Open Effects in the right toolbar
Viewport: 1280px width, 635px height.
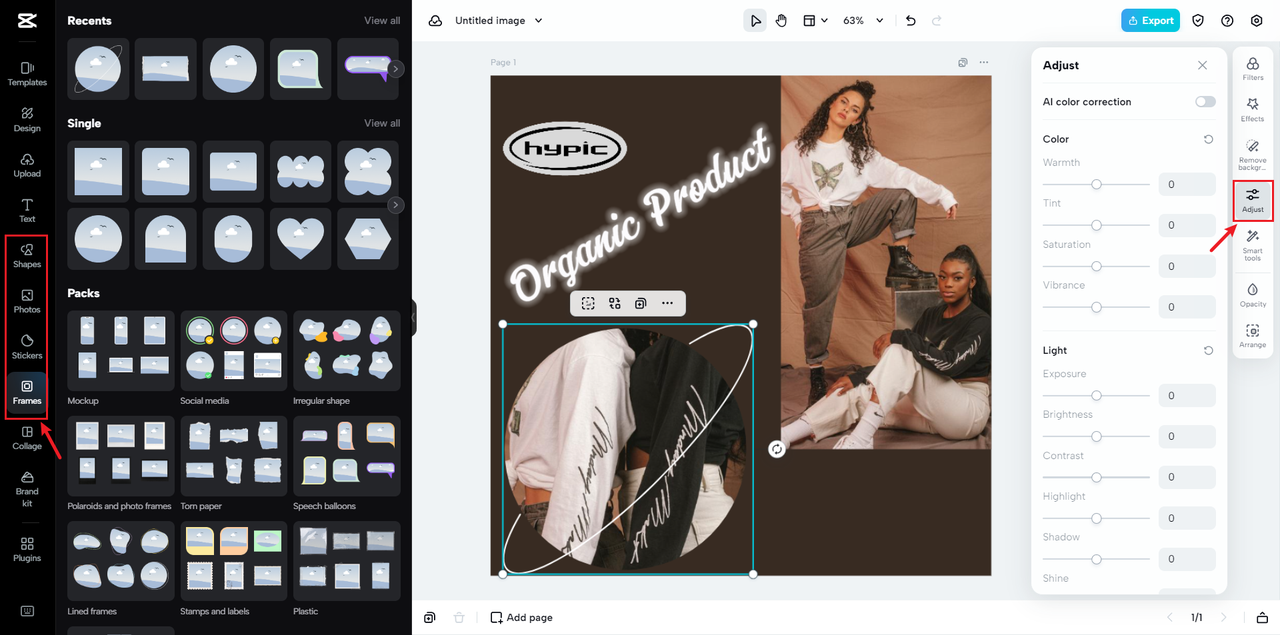pos(1252,110)
